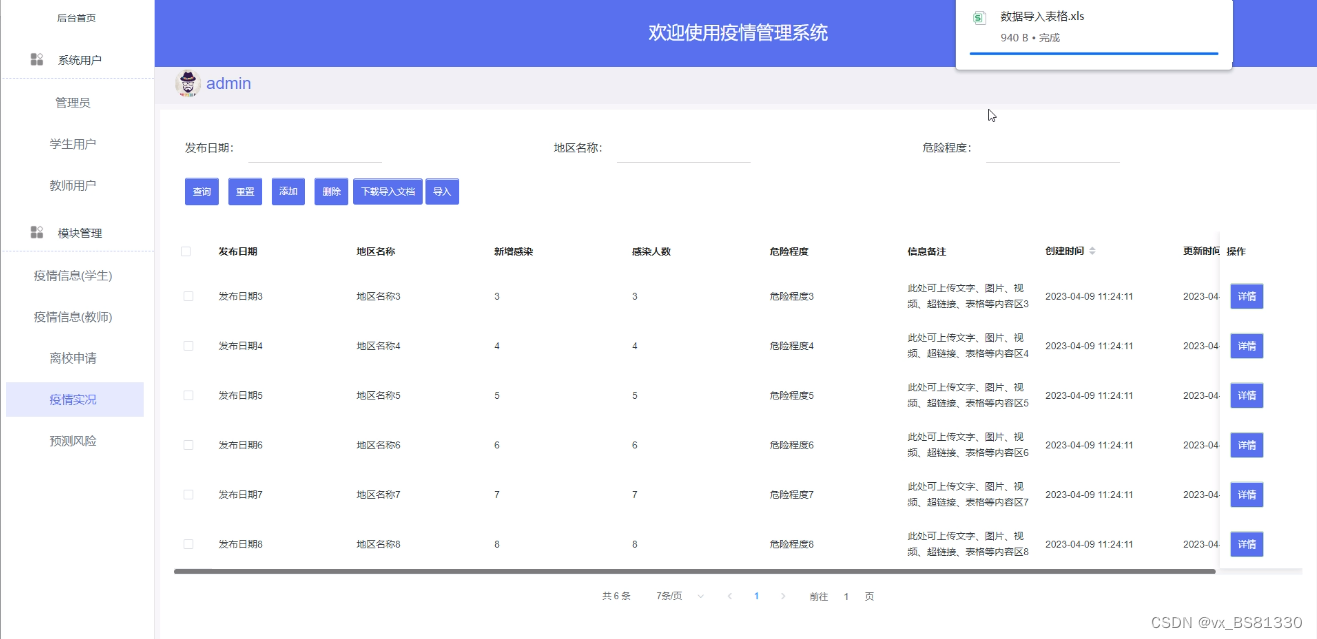Click the 信息备注 column header
Image resolution: width=1317 pixels, height=639 pixels.
click(927, 251)
